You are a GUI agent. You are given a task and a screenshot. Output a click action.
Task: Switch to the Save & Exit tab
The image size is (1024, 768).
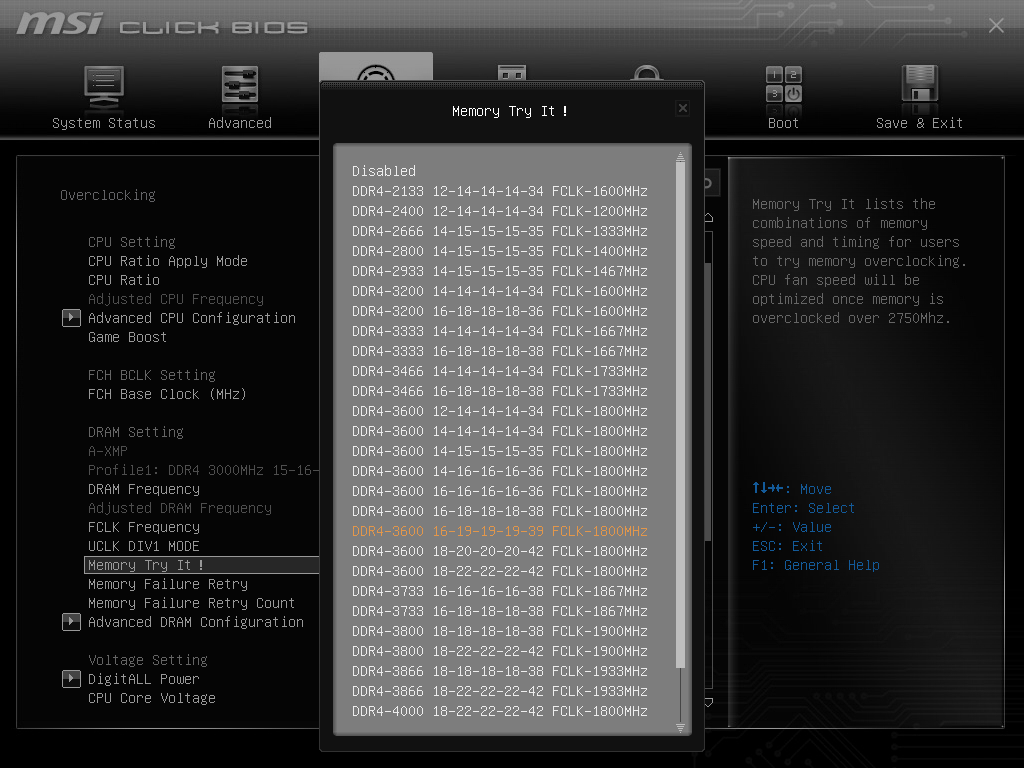[x=920, y=123]
